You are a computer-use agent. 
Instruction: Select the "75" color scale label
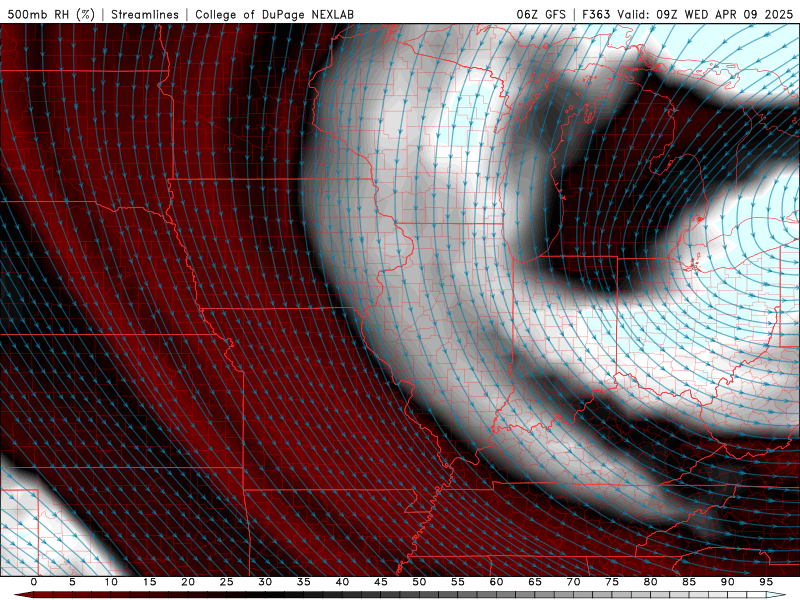[612, 582]
